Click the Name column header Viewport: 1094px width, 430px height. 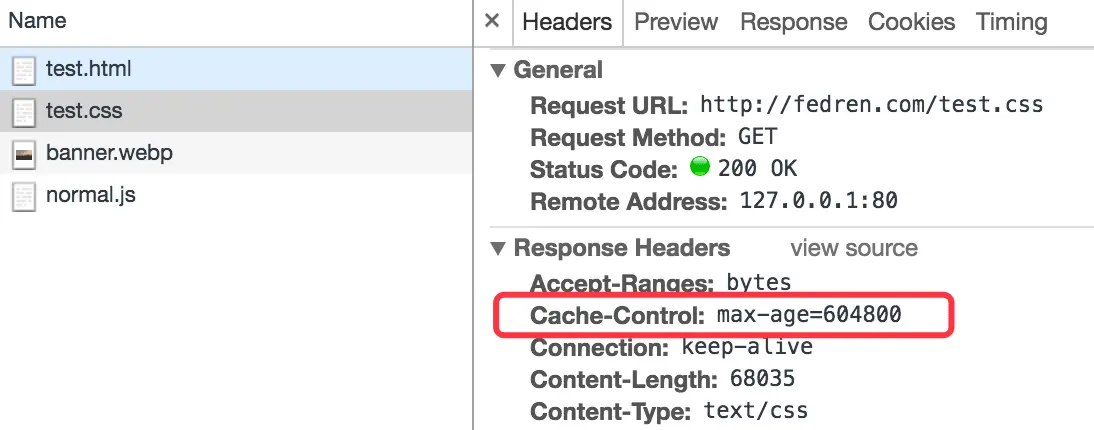click(x=38, y=20)
